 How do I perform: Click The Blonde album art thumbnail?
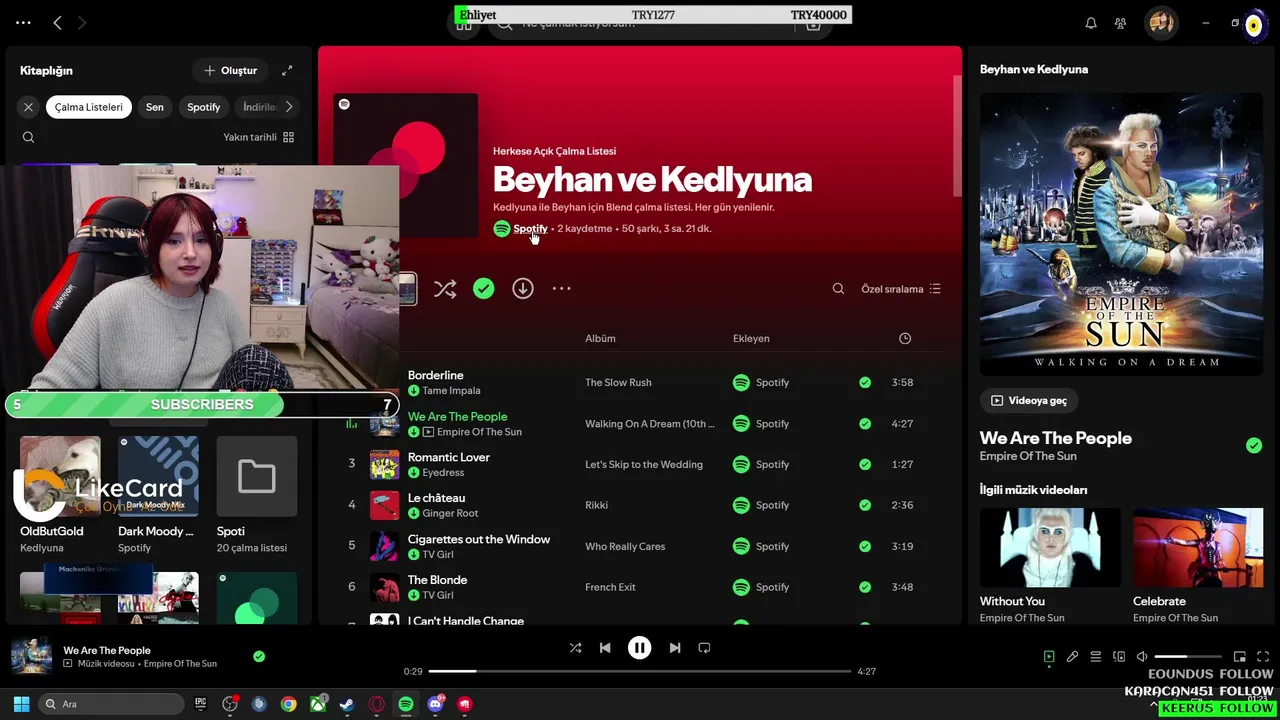(x=385, y=587)
